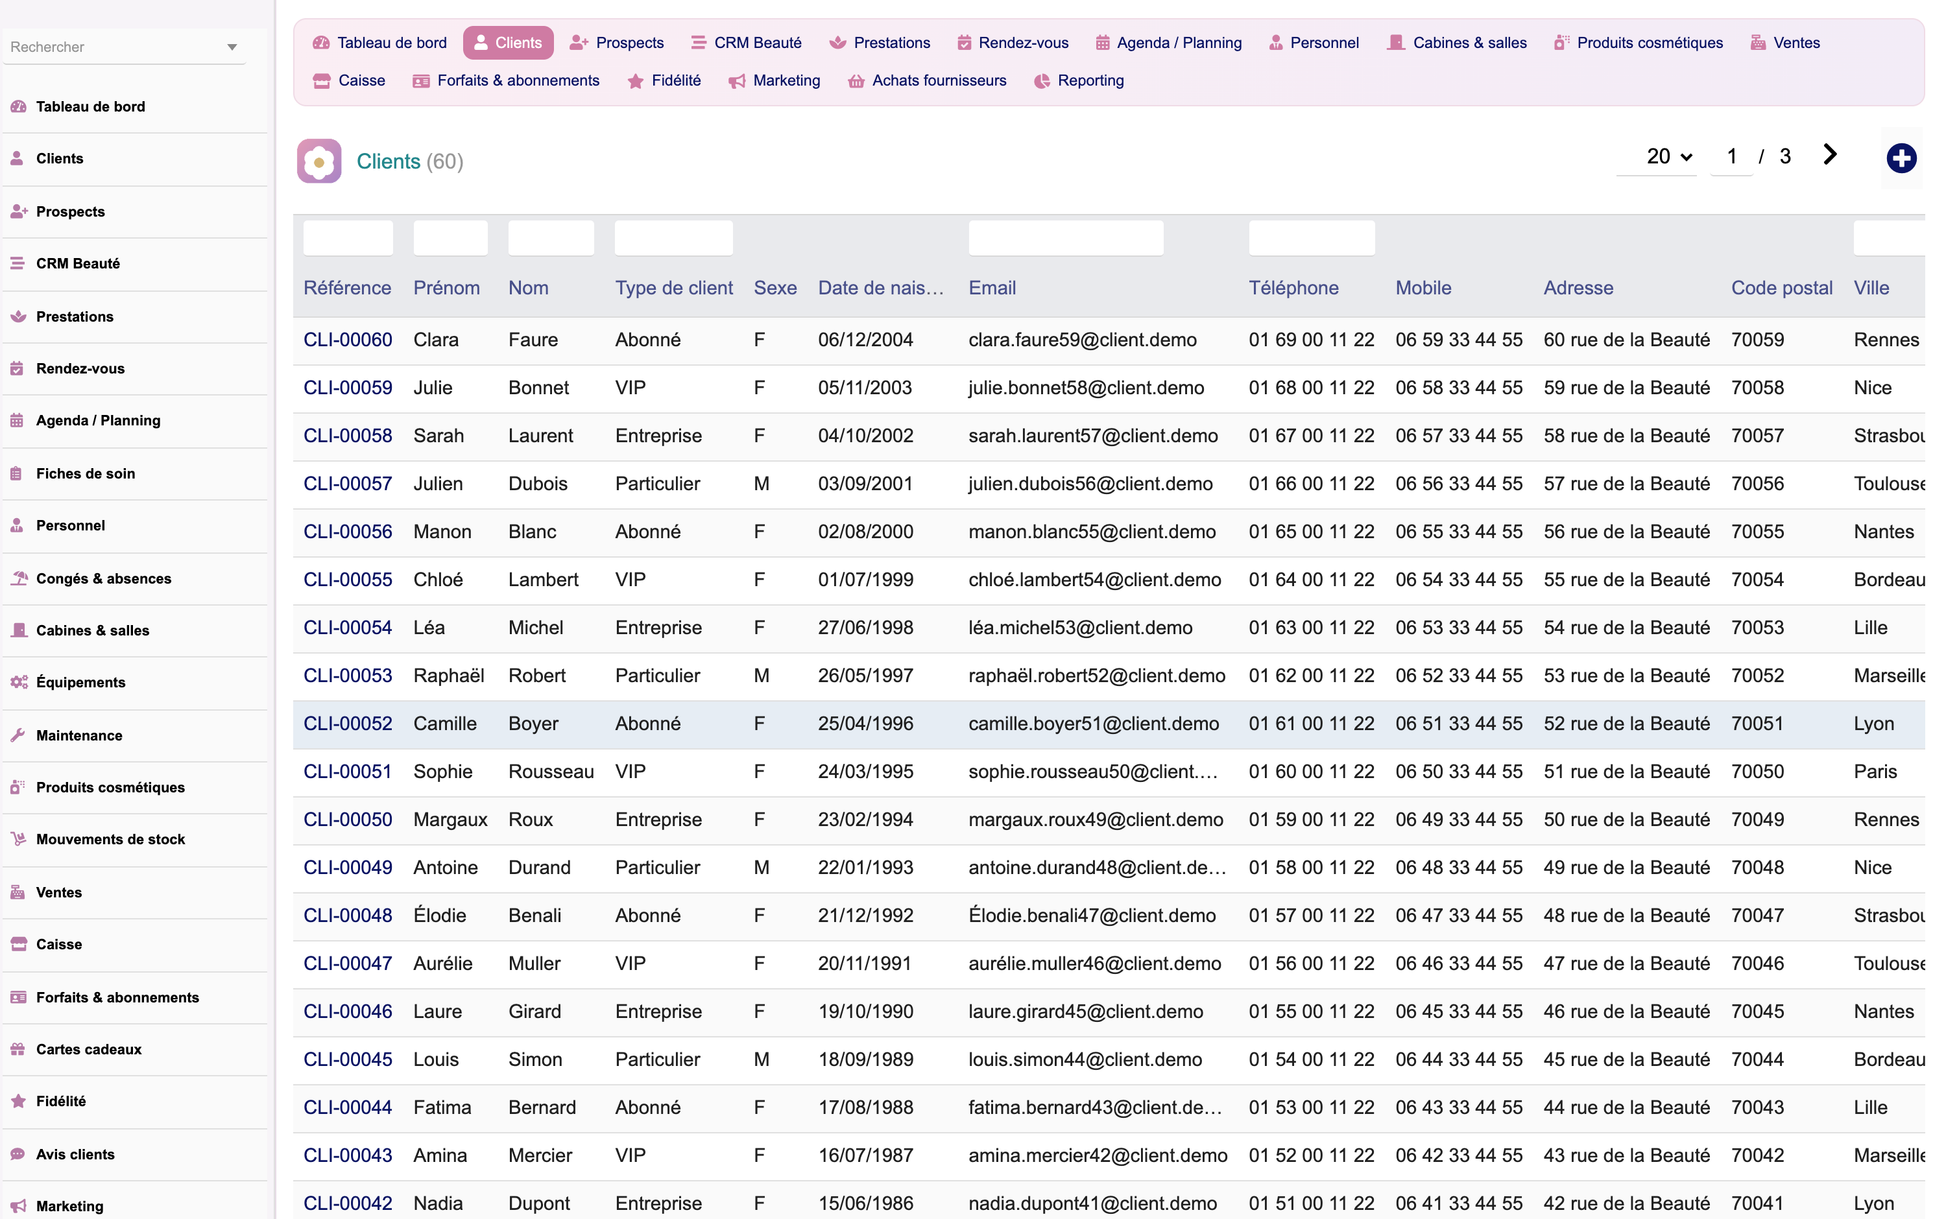Click the Fidélité item in sidebar
This screenshot has width=1946, height=1219.
tap(135, 1101)
